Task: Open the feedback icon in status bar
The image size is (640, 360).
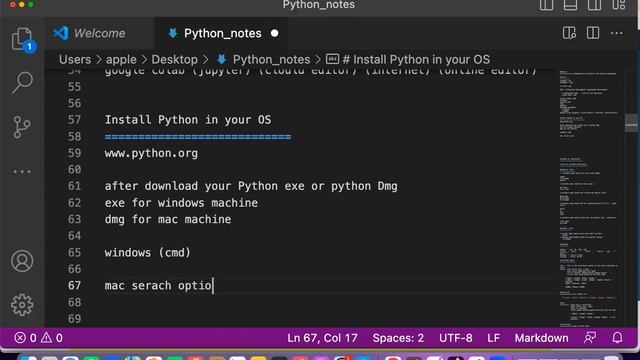Action: pos(590,338)
